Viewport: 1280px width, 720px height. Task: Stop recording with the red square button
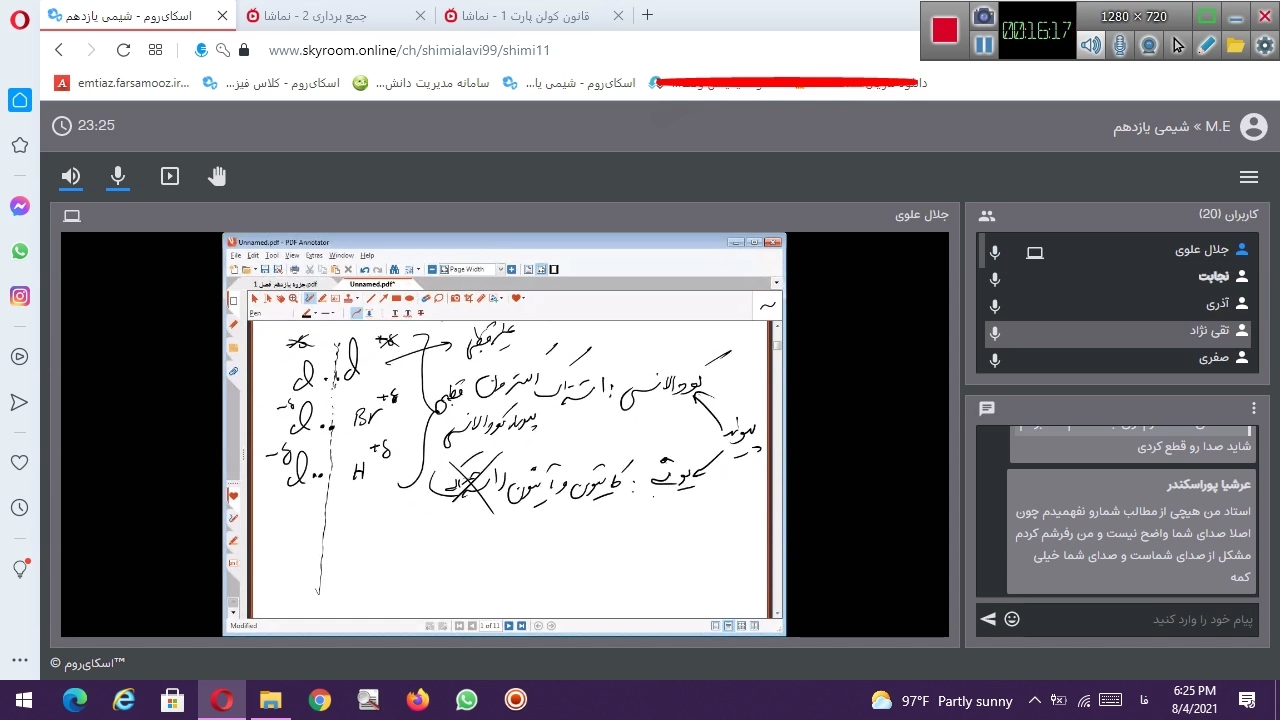pos(945,30)
